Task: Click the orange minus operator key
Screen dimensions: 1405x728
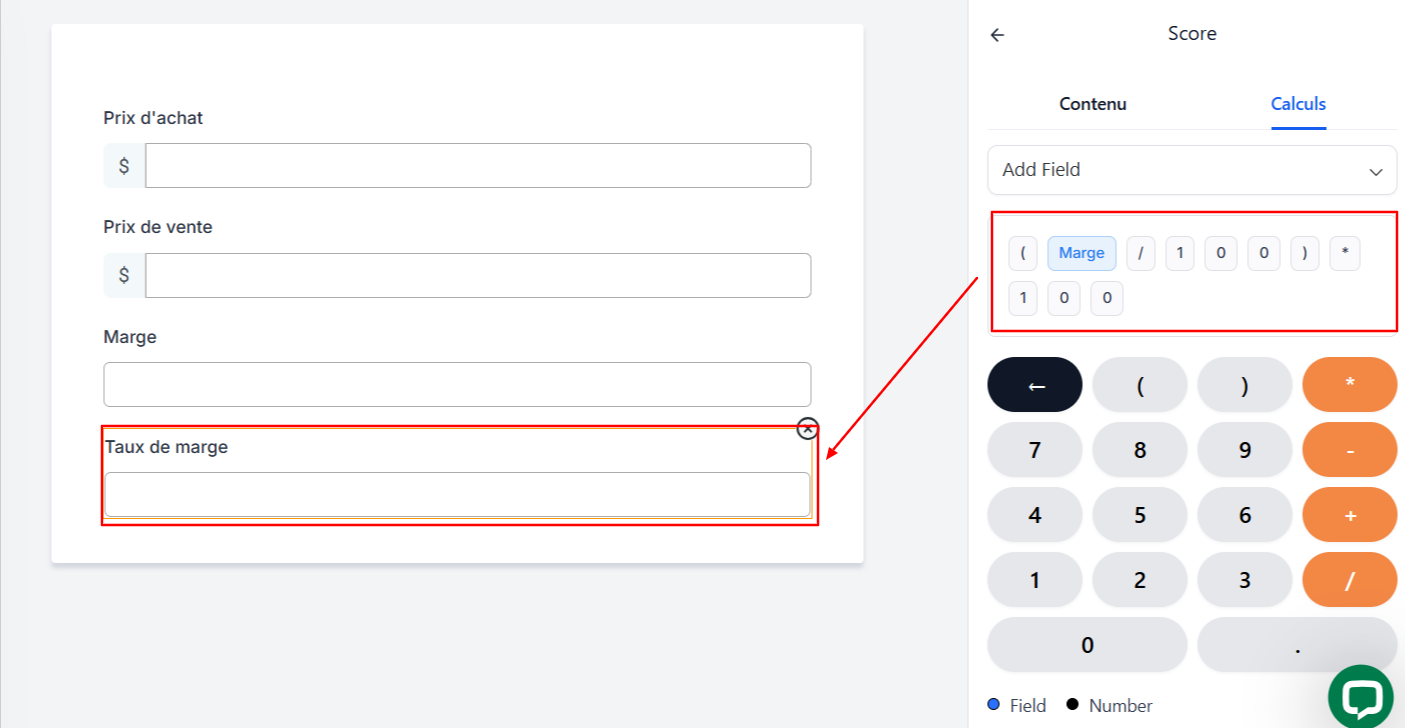Action: click(1350, 450)
